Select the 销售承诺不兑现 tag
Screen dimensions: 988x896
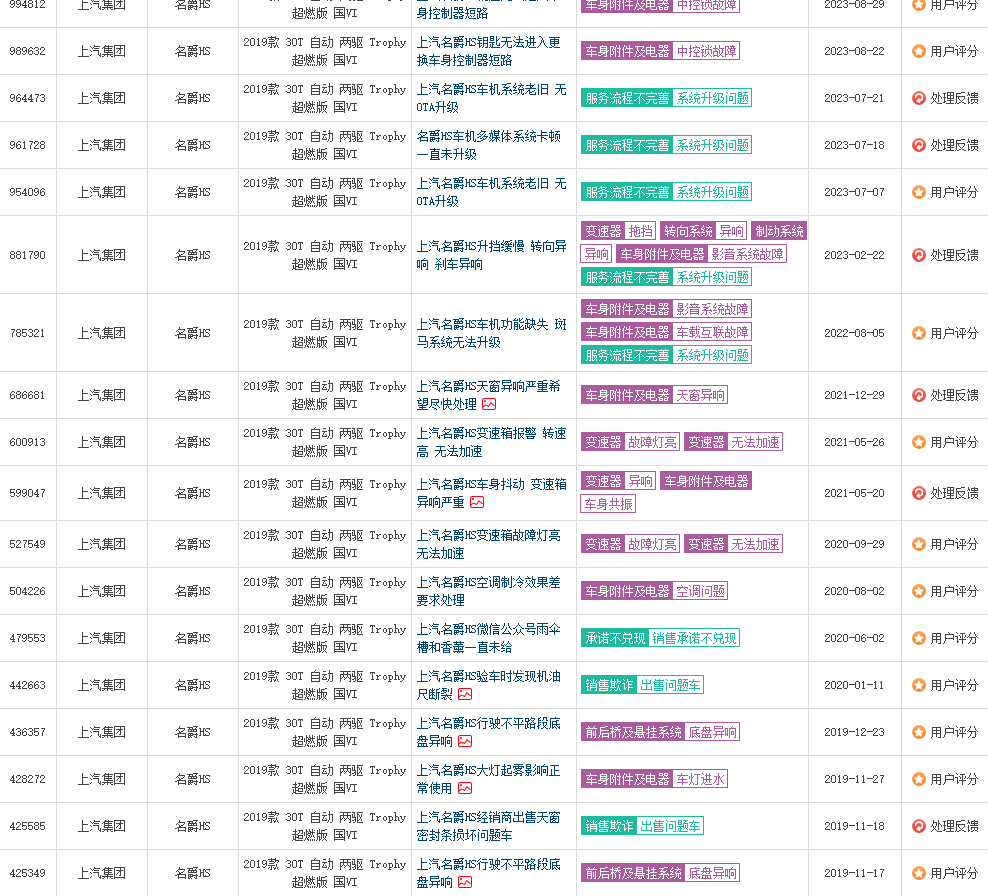[x=694, y=638]
